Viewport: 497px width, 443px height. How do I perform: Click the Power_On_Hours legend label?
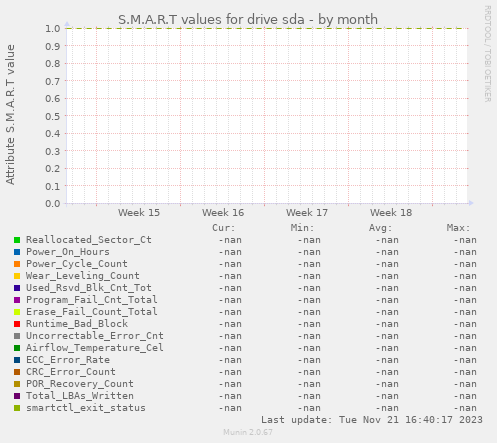pyautogui.click(x=68, y=252)
